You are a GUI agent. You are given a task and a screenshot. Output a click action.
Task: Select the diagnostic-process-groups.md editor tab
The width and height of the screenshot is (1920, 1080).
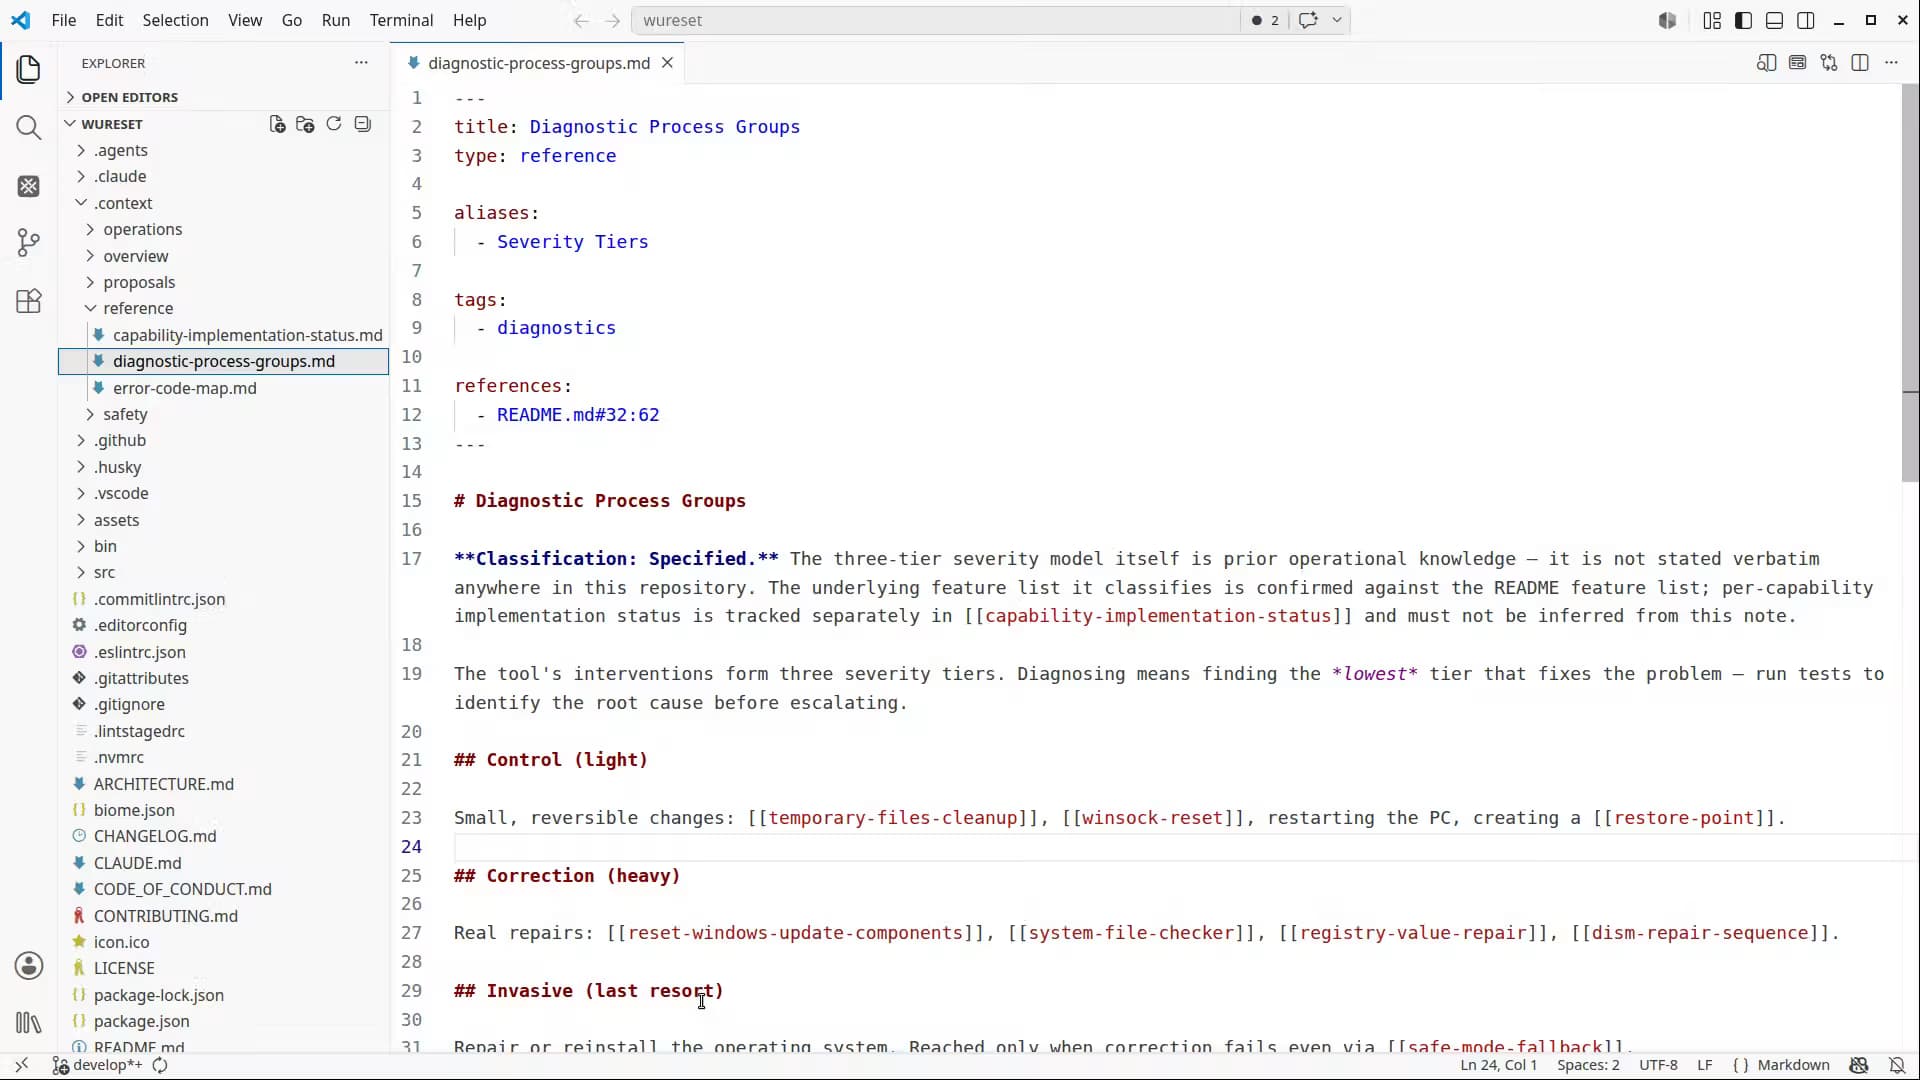pos(538,63)
